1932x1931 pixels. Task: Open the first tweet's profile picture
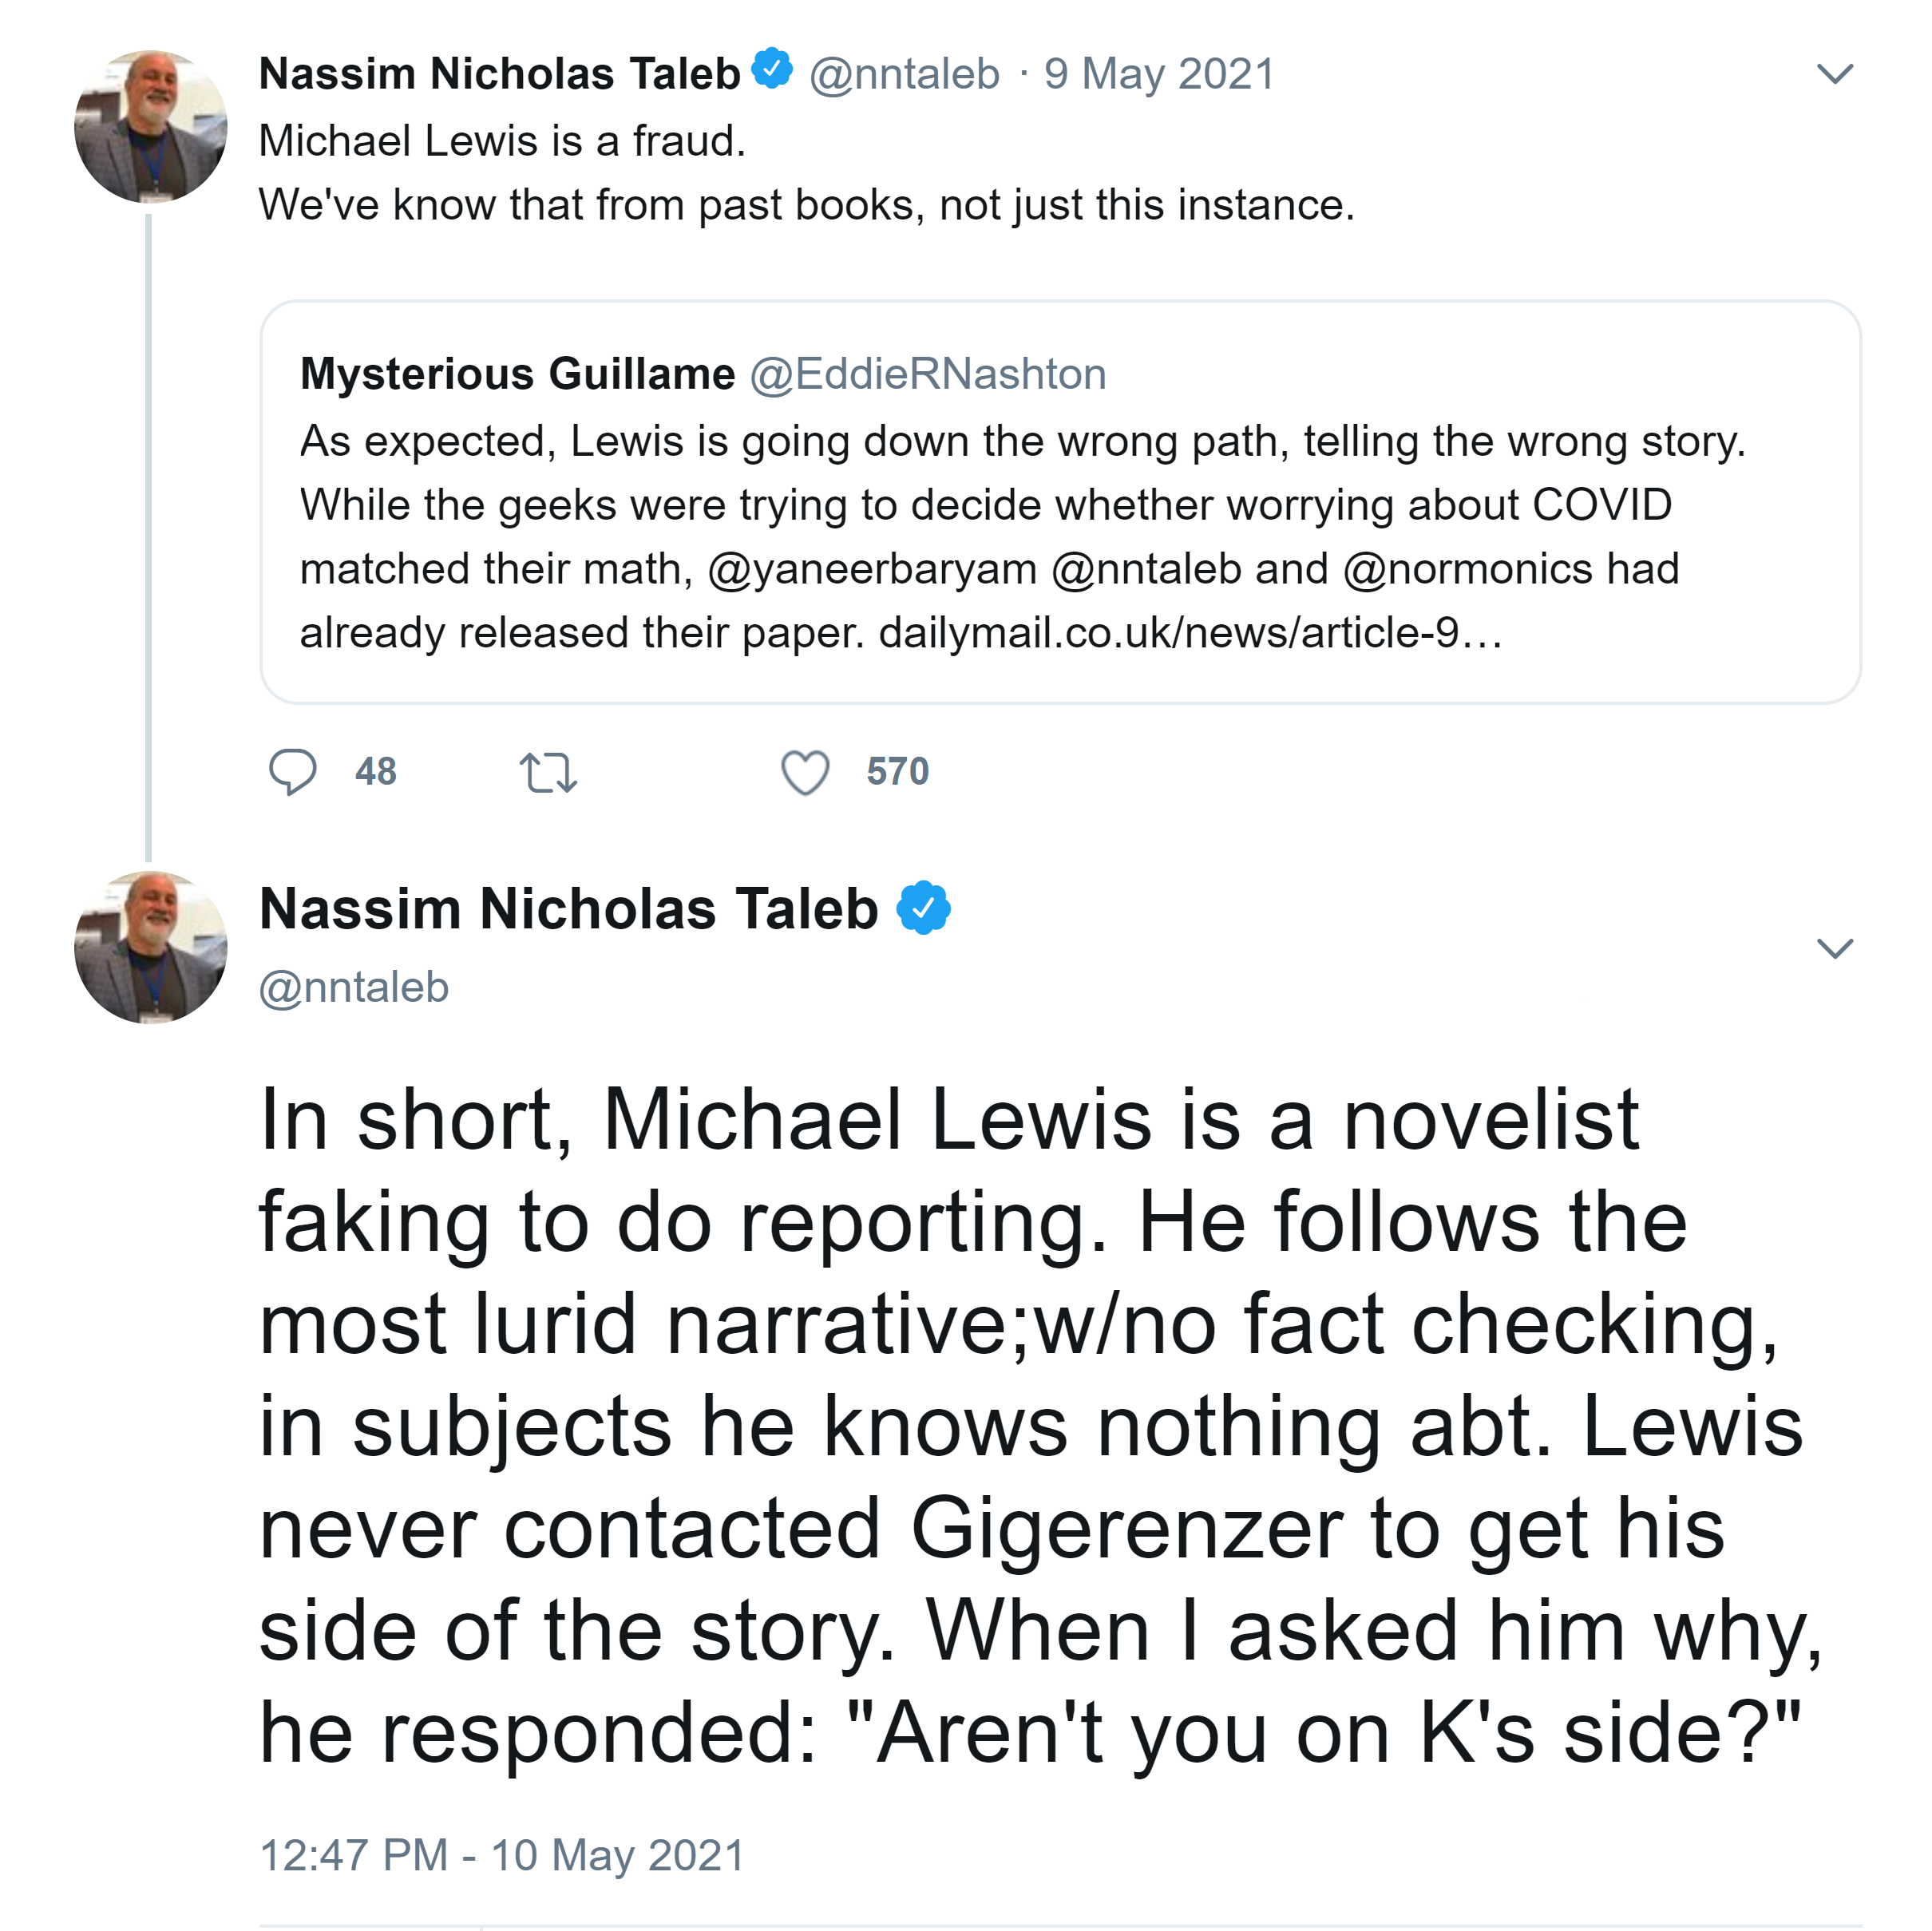coord(151,127)
